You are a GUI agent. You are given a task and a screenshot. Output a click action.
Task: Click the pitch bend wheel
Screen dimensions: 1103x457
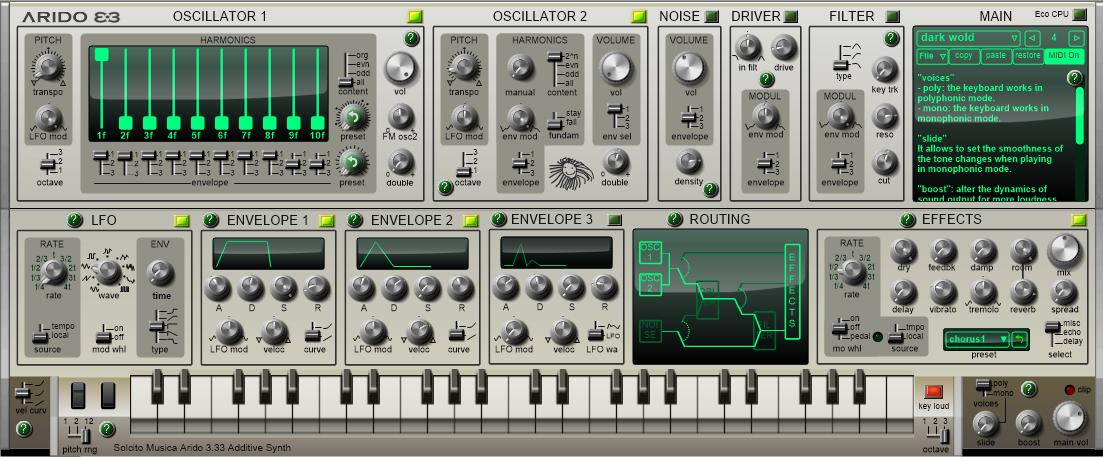77,395
